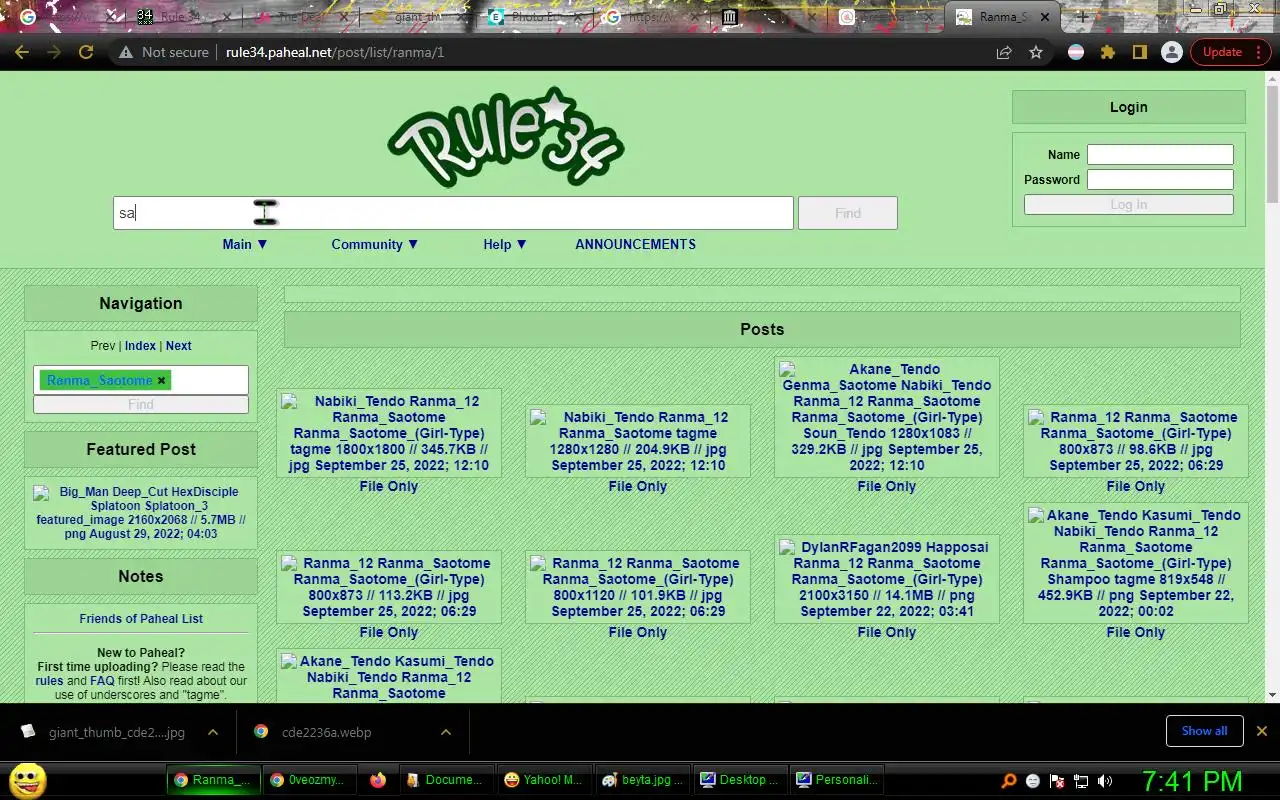The width and height of the screenshot is (1280, 800).
Task: Click the Log In button
Action: pyautogui.click(x=1128, y=204)
